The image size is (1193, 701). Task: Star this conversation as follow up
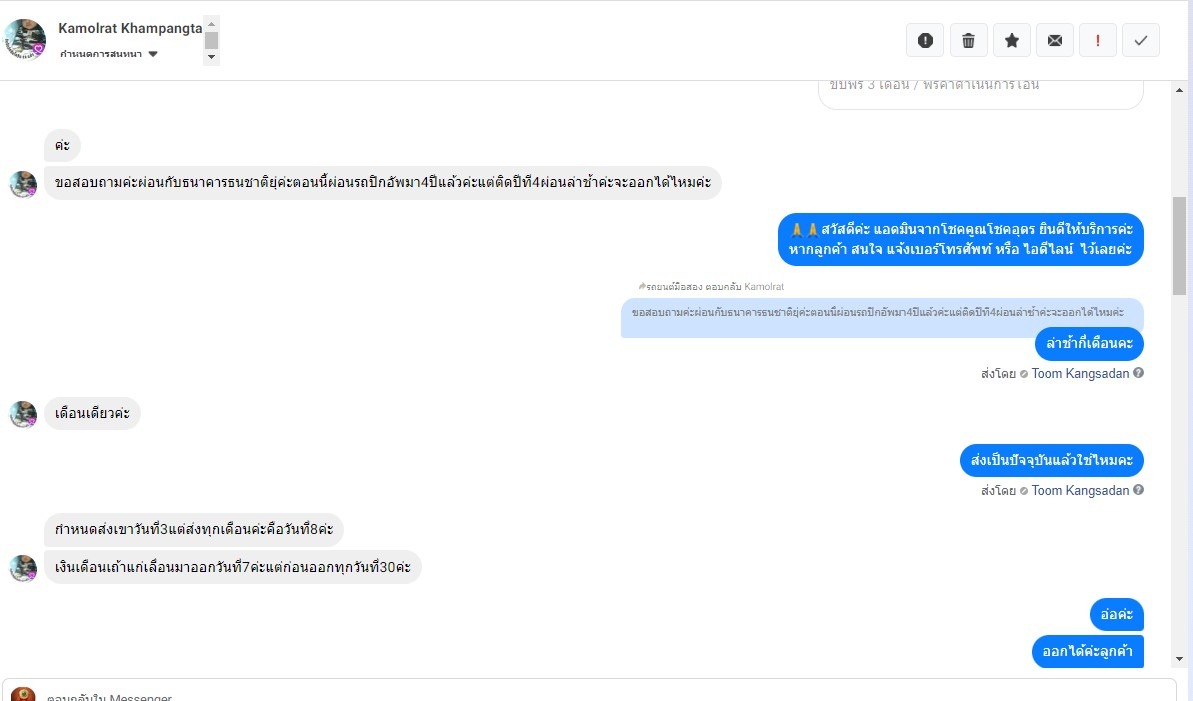(1011, 40)
